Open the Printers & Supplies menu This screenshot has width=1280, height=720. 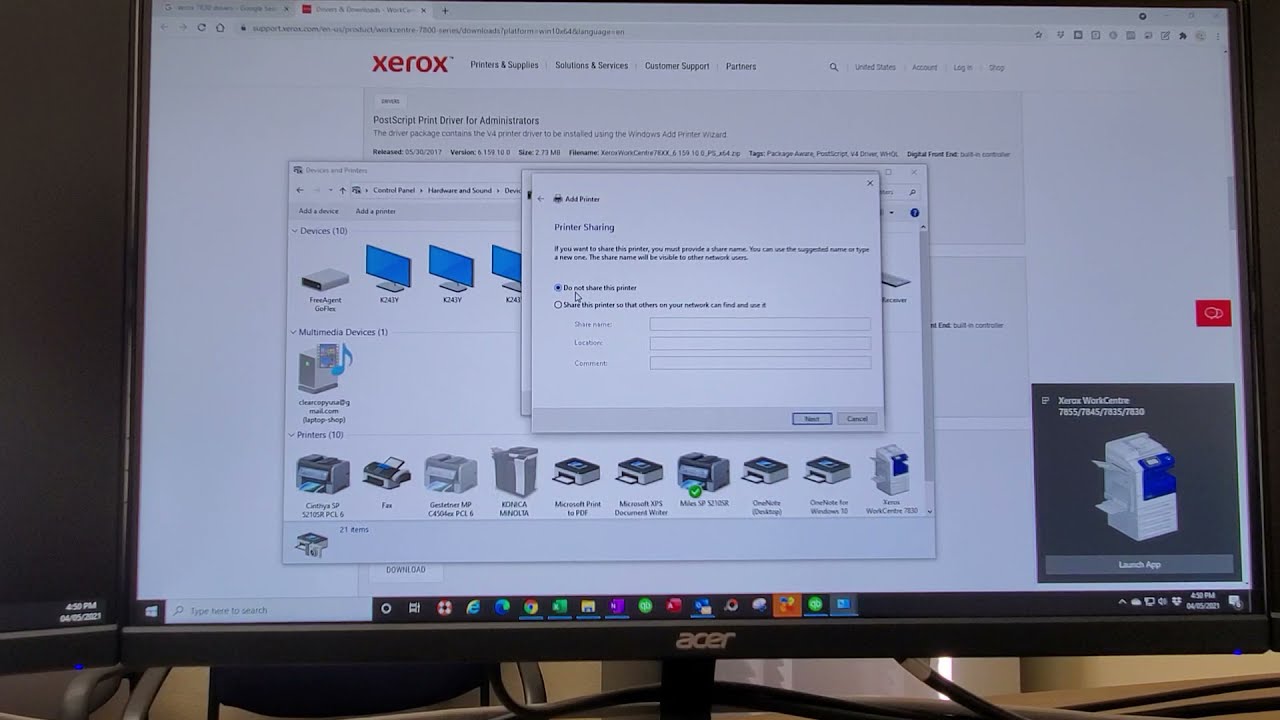tap(504, 65)
